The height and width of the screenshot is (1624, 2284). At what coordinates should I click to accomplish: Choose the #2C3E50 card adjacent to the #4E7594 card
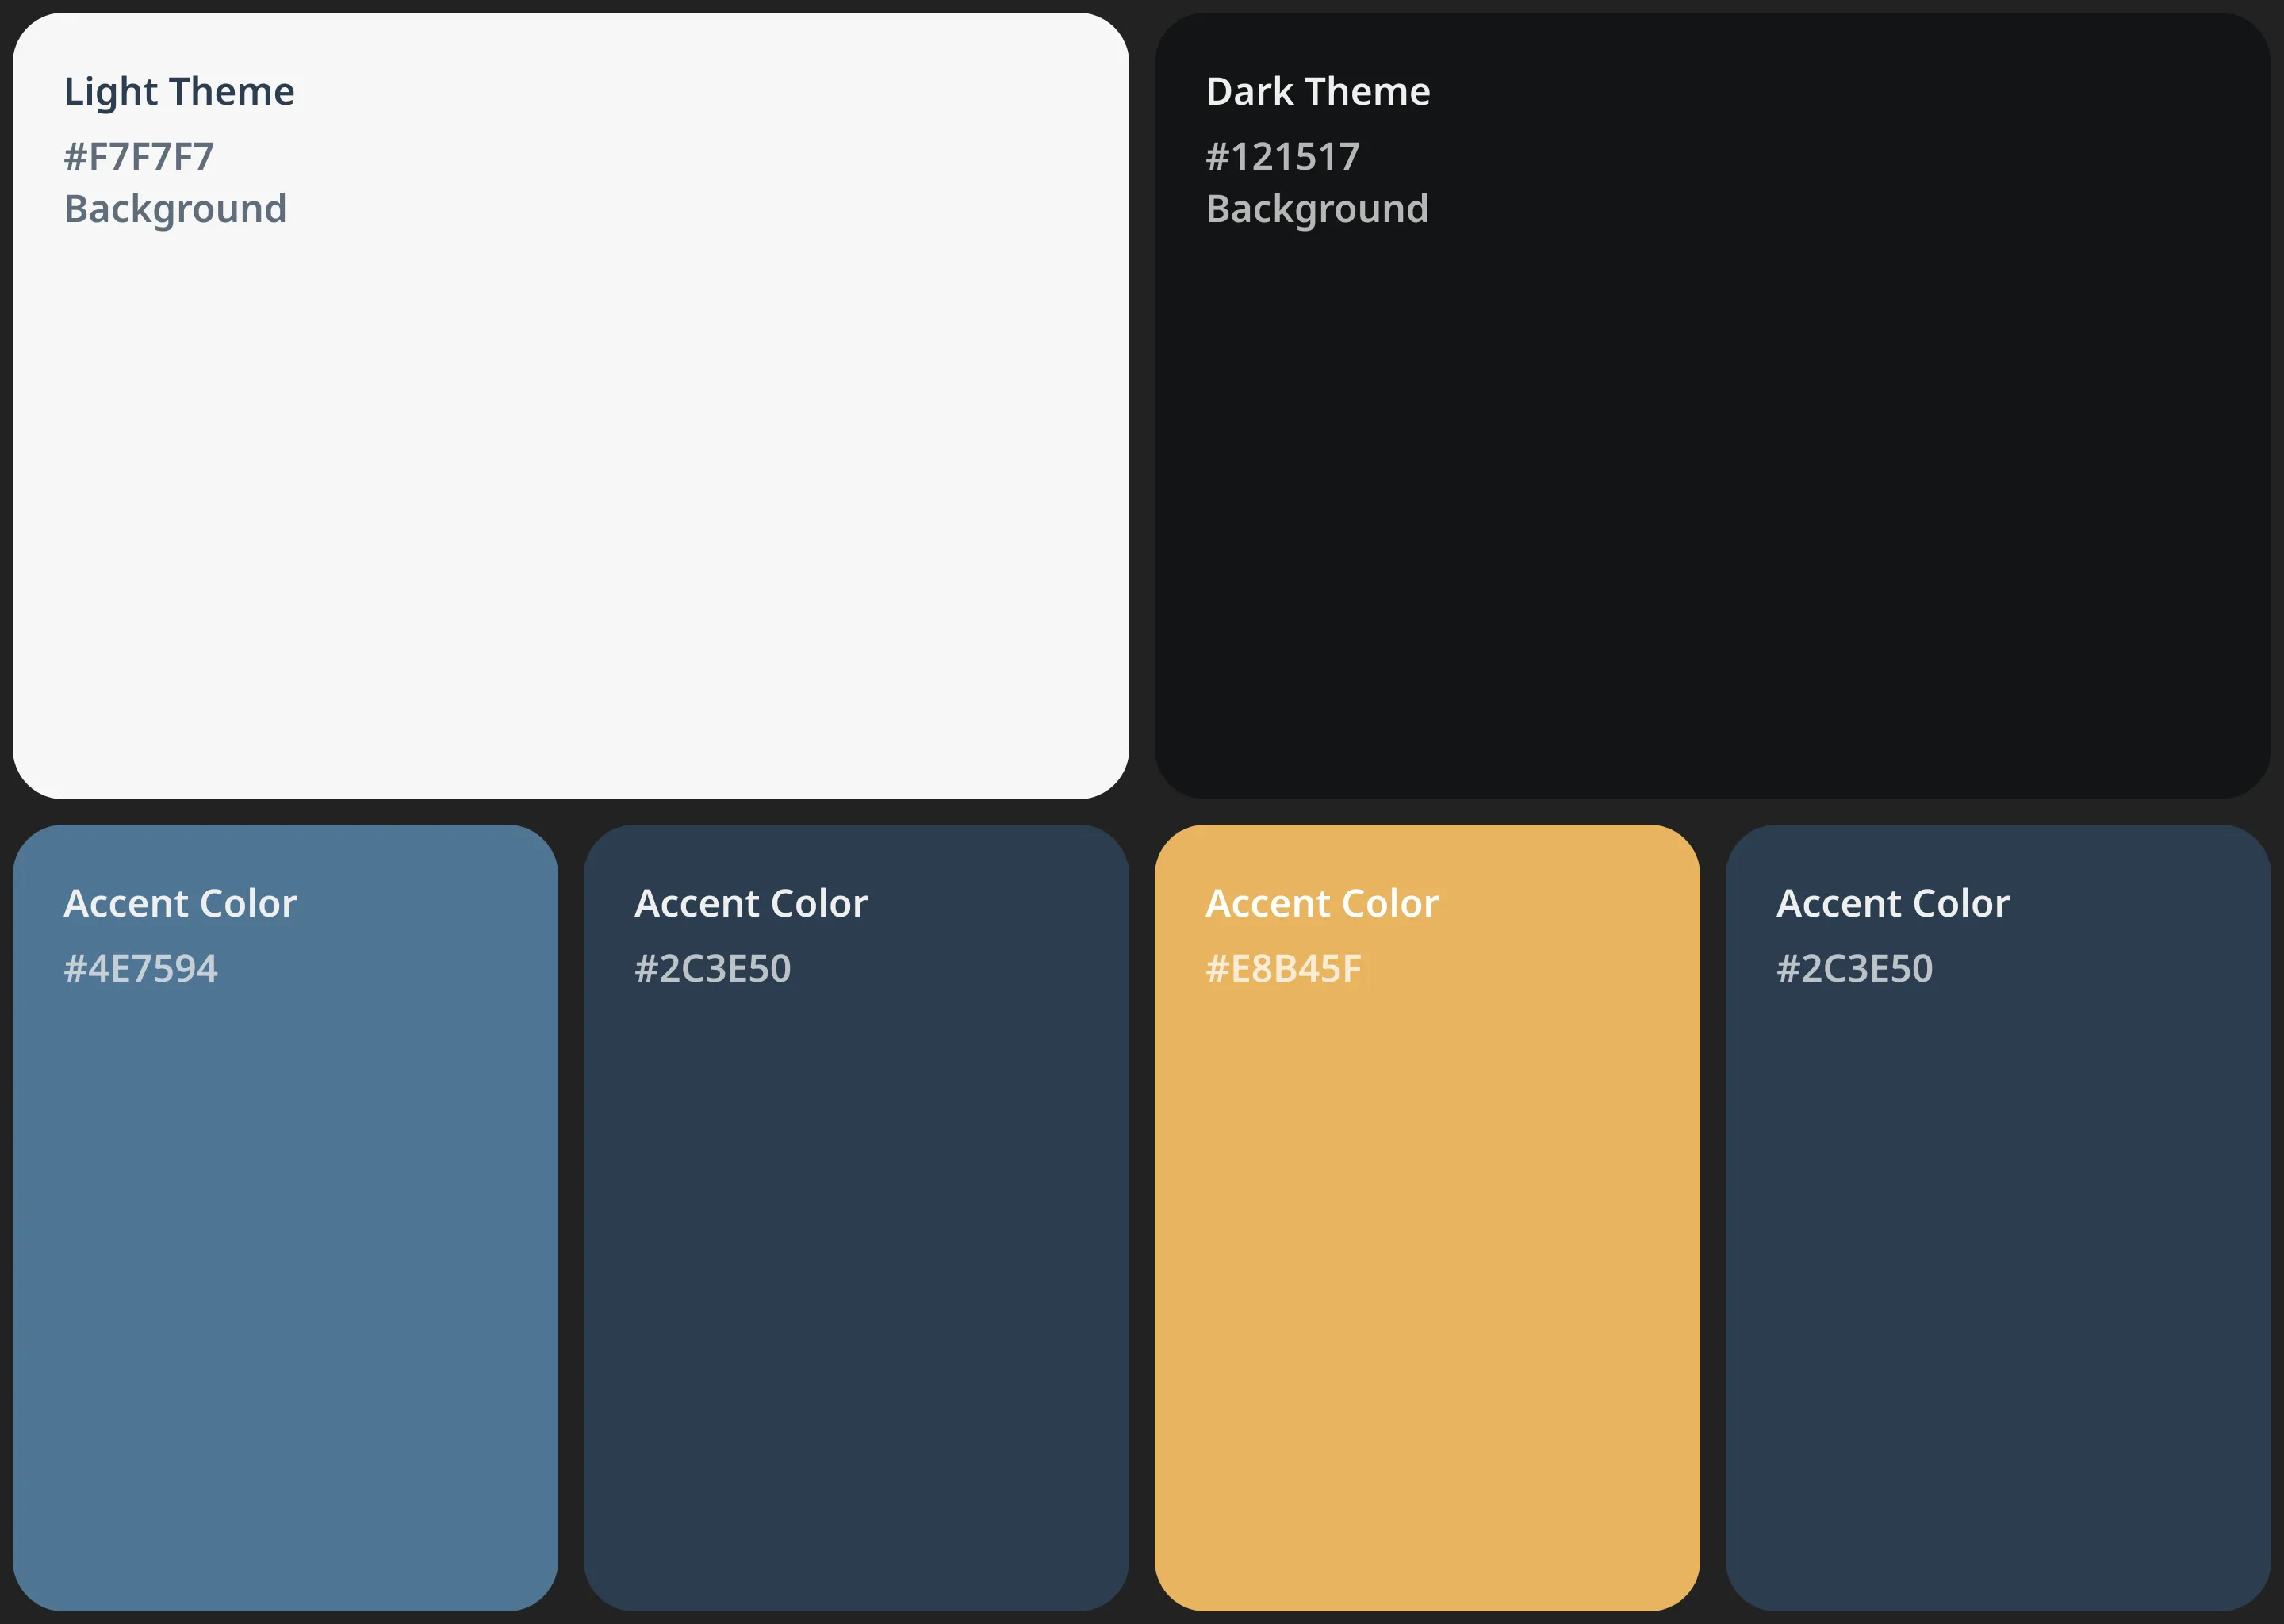(x=856, y=1218)
